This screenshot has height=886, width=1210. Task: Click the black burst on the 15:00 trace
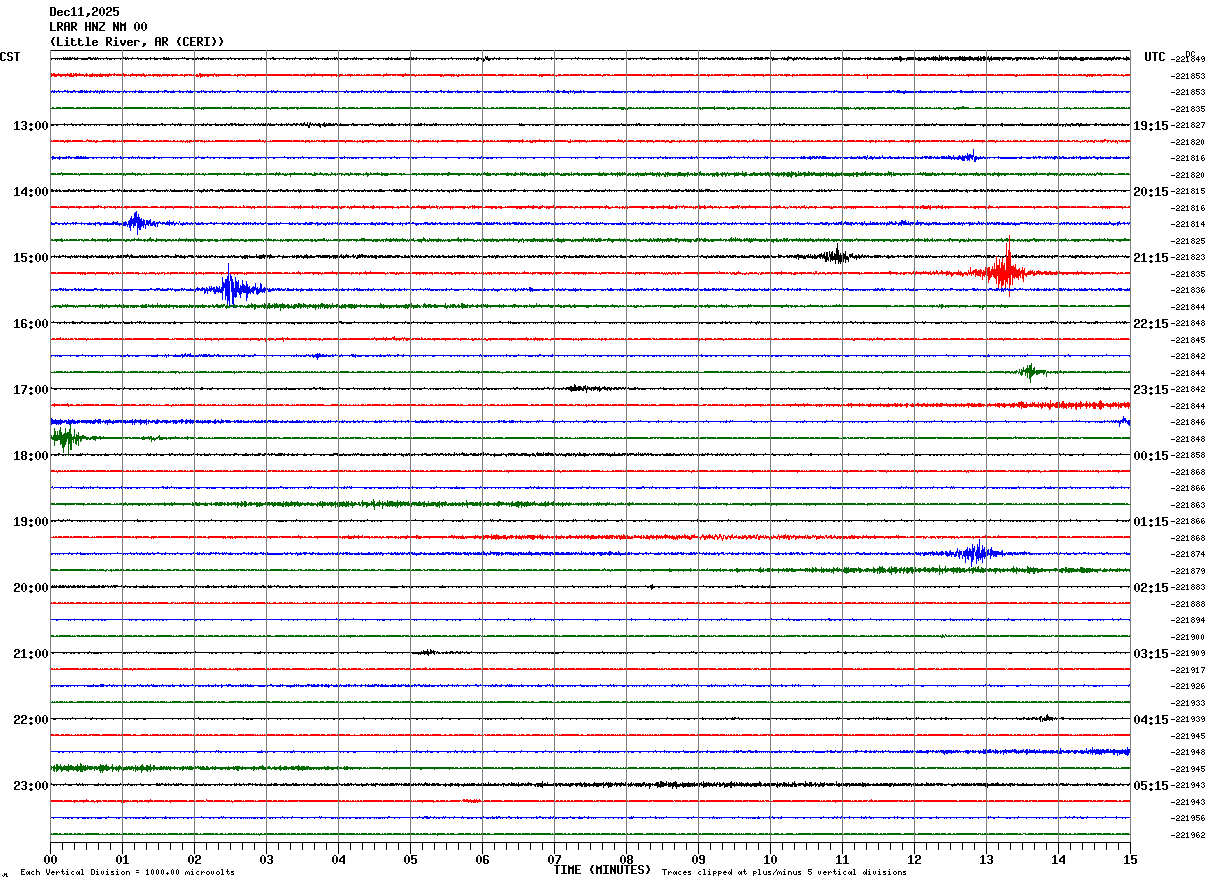[x=836, y=256]
